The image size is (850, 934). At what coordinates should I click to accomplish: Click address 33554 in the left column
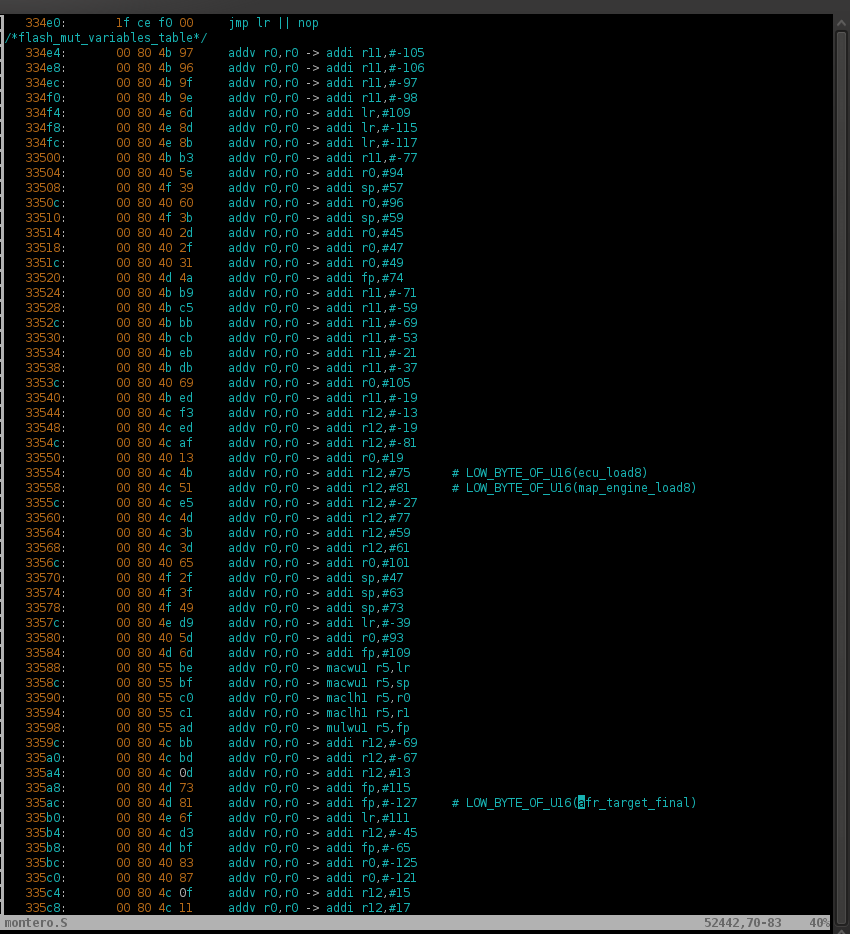pos(45,473)
